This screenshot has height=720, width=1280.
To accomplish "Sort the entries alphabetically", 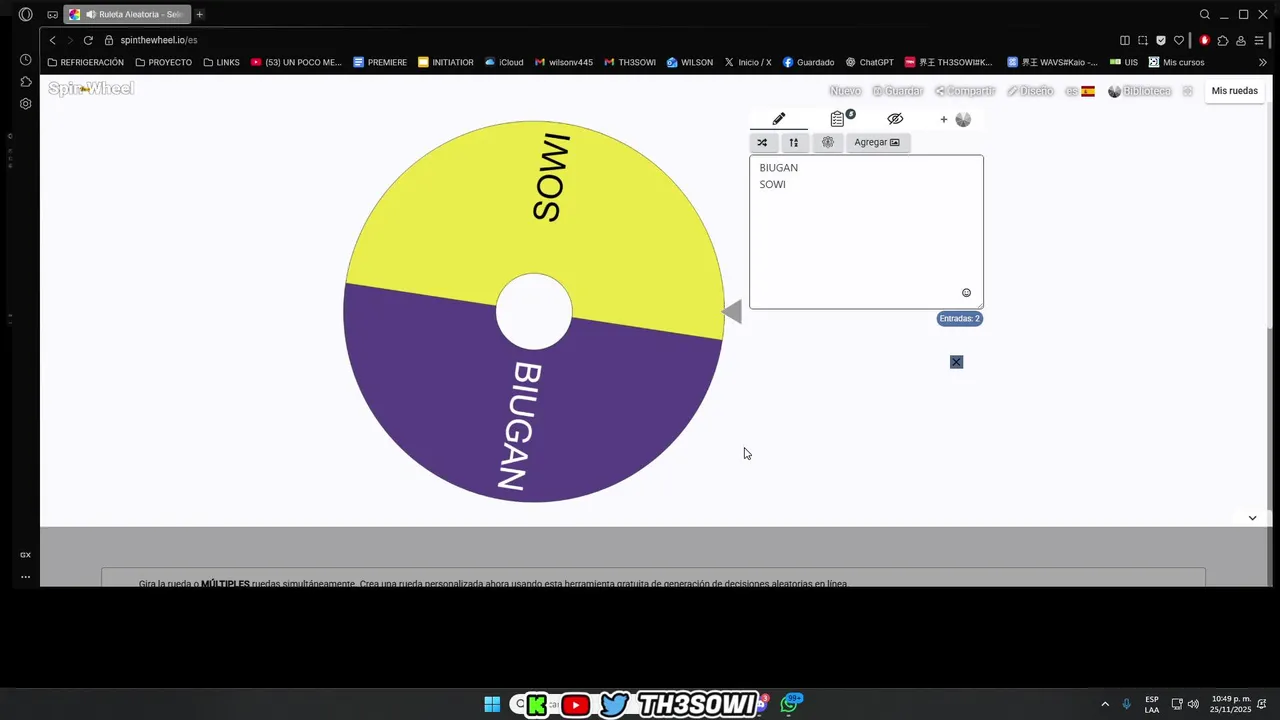I will point(794,142).
